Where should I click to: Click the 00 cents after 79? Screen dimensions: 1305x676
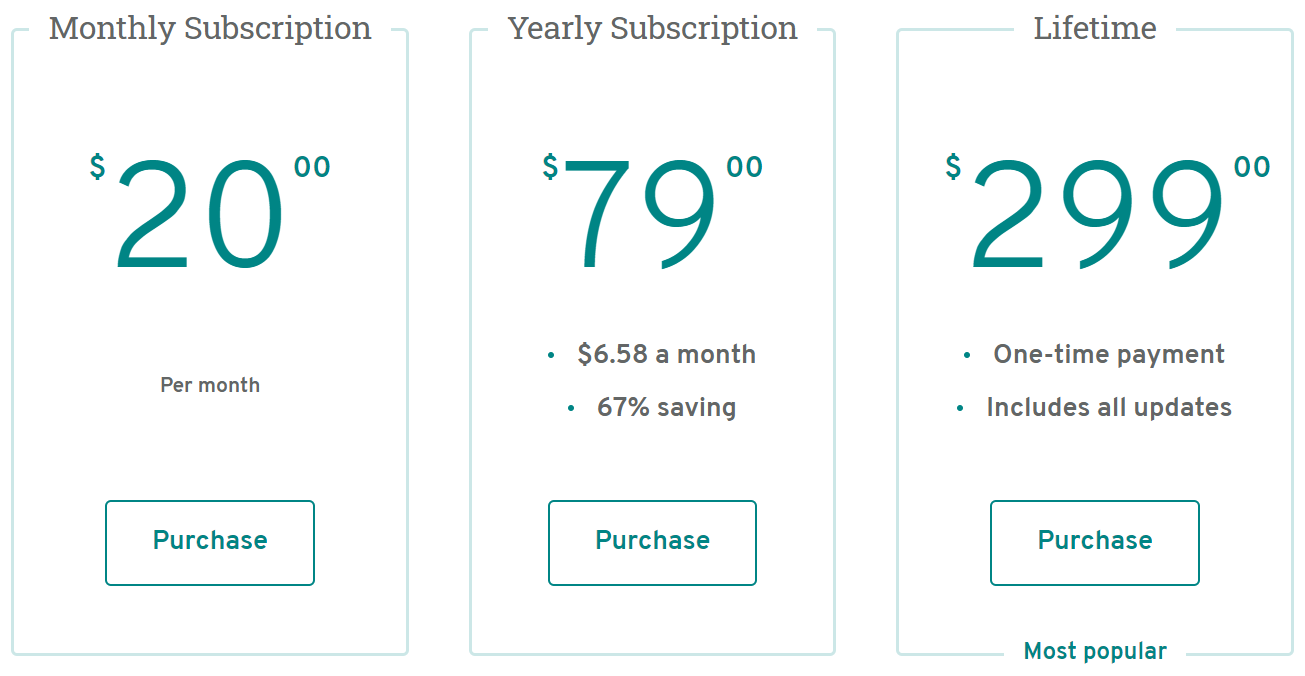(x=745, y=167)
